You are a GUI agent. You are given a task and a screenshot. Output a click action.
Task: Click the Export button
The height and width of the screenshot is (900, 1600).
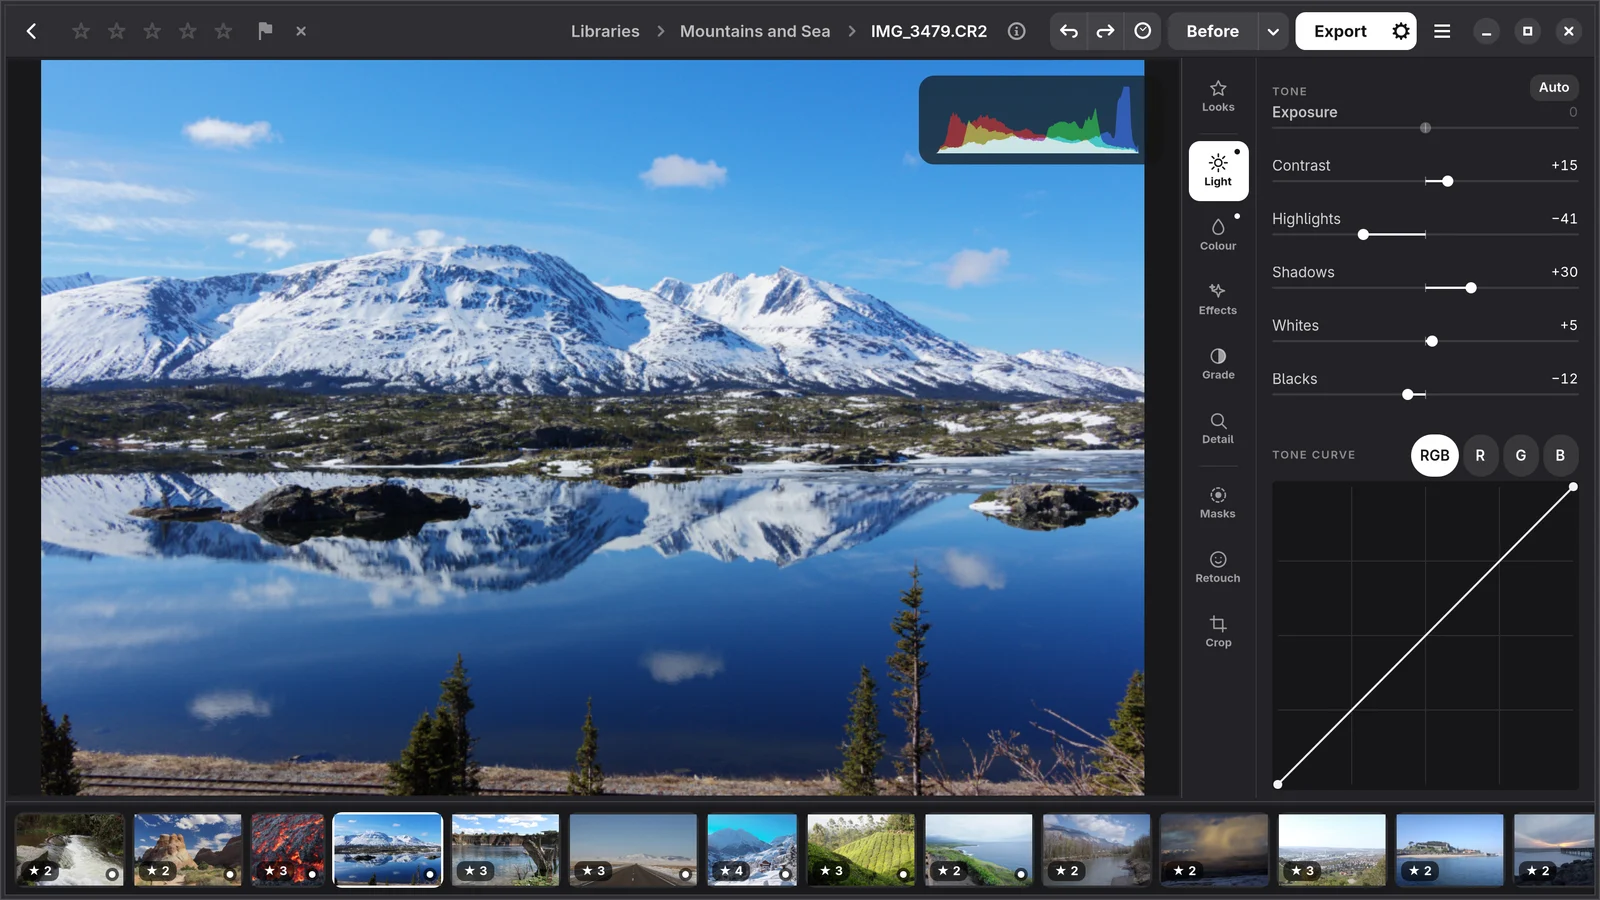pyautogui.click(x=1340, y=31)
